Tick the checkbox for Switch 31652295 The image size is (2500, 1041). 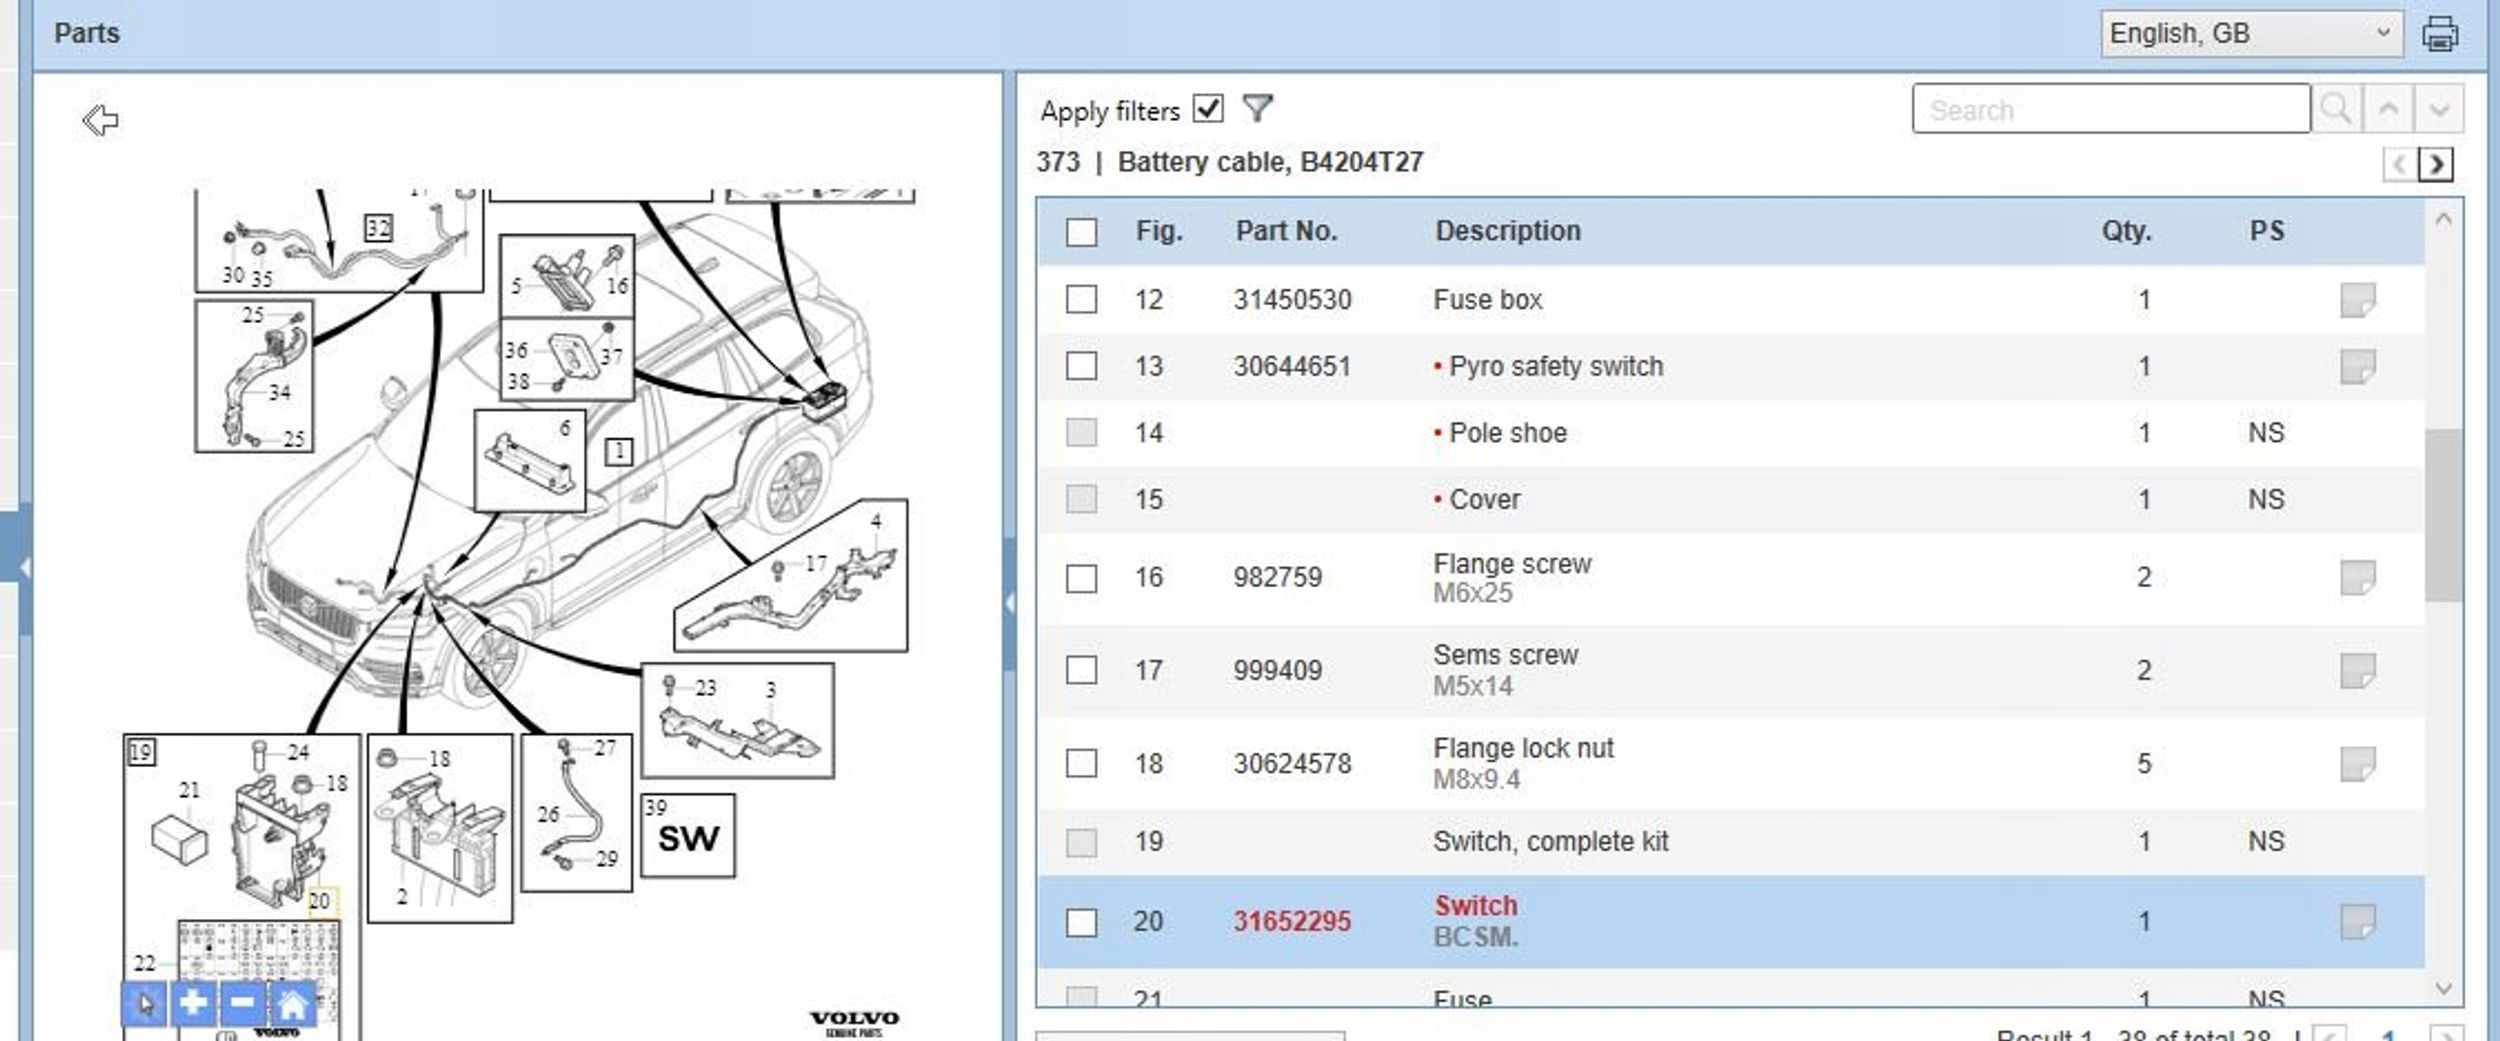[x=1081, y=922]
